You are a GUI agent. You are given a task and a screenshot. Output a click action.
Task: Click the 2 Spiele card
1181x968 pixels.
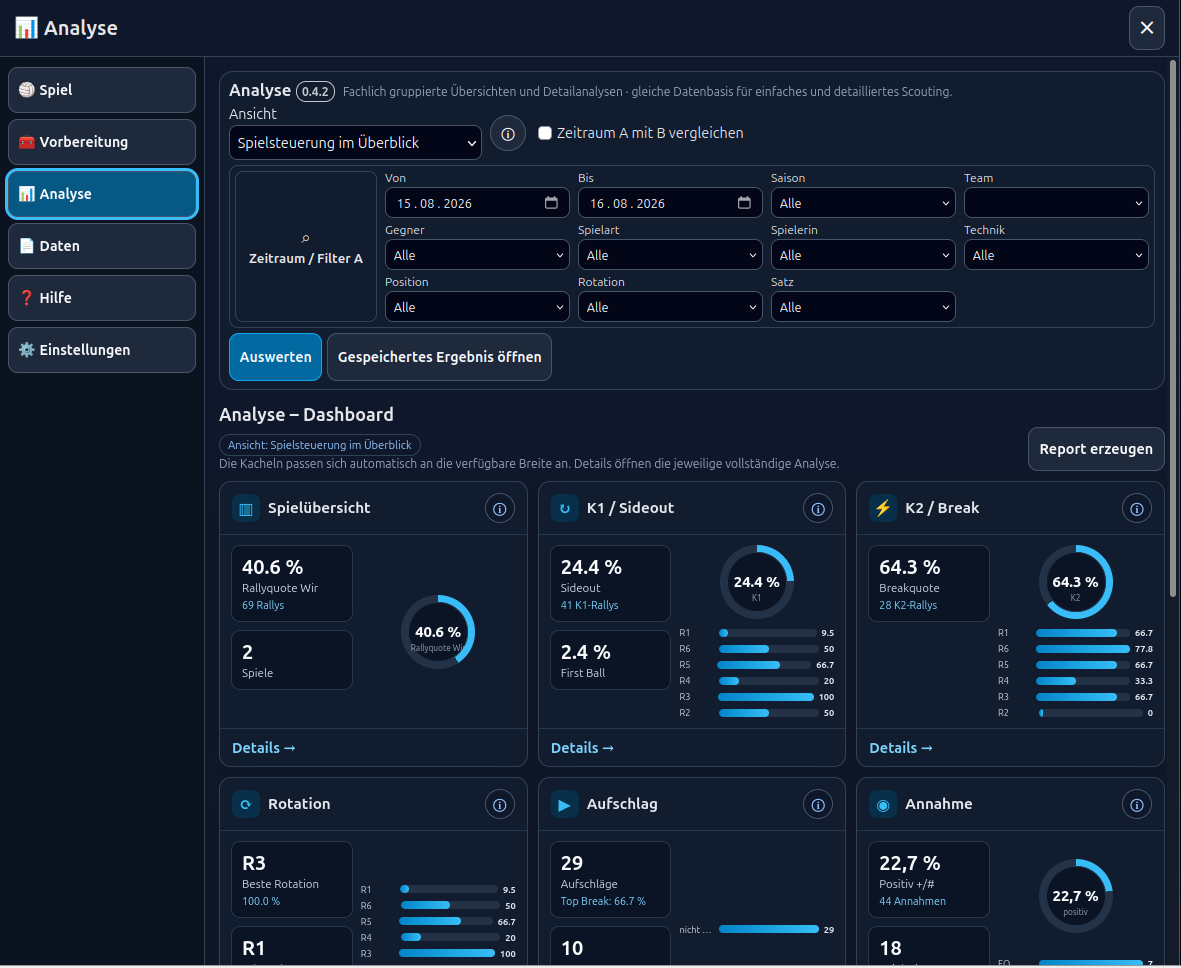click(x=291, y=660)
